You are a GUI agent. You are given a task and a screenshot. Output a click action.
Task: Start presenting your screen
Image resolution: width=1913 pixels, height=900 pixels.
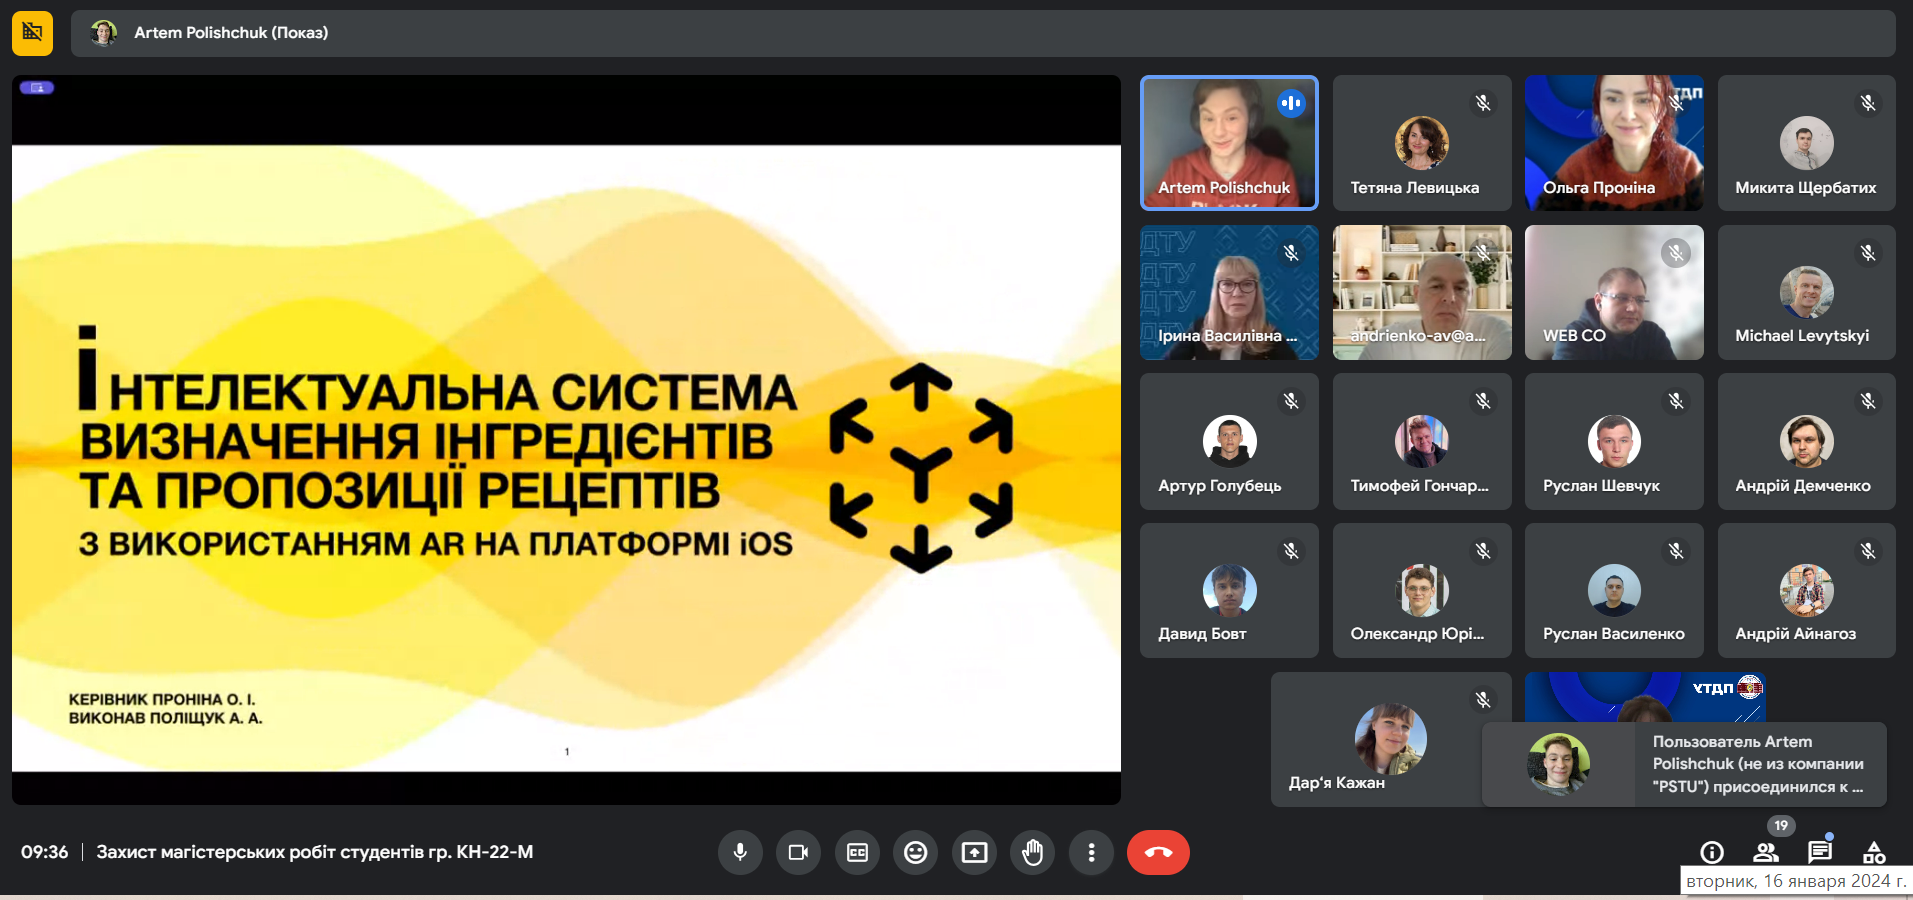pos(974,852)
